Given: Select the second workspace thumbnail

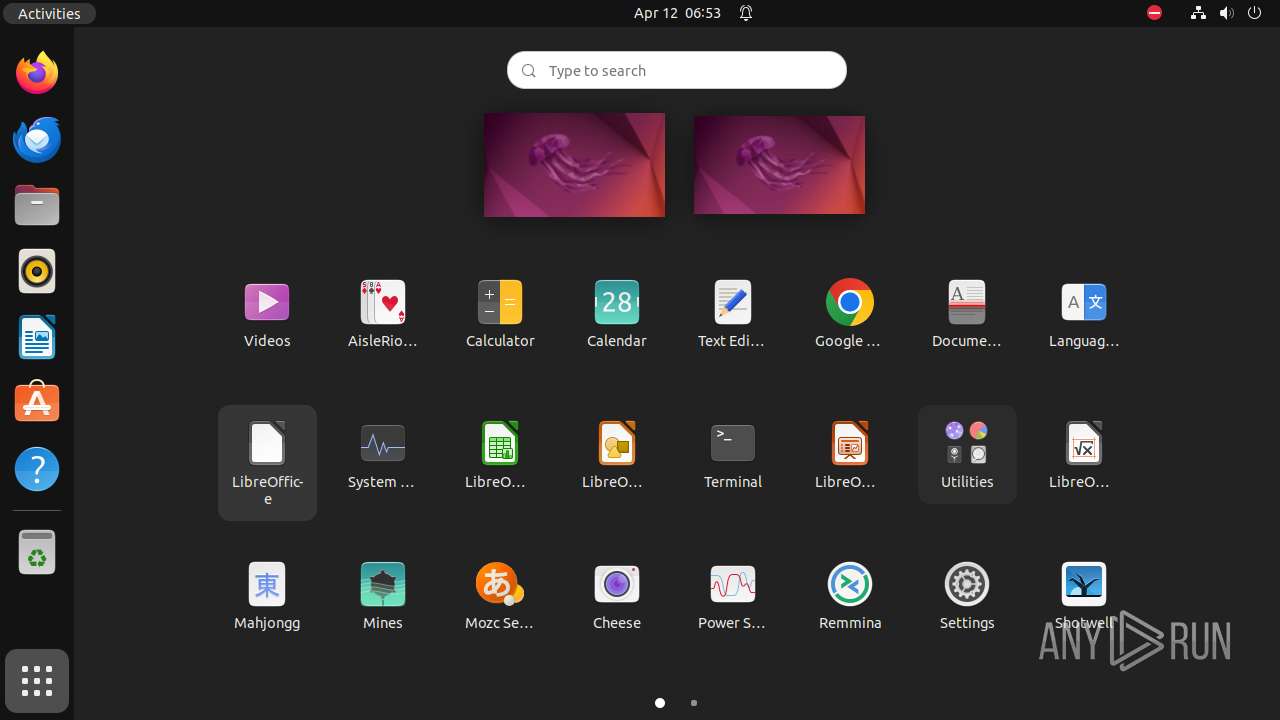Looking at the screenshot, I should (779, 165).
